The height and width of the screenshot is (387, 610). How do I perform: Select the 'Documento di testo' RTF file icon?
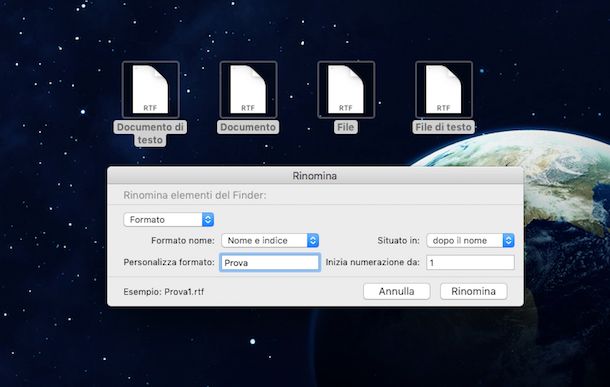pos(151,89)
